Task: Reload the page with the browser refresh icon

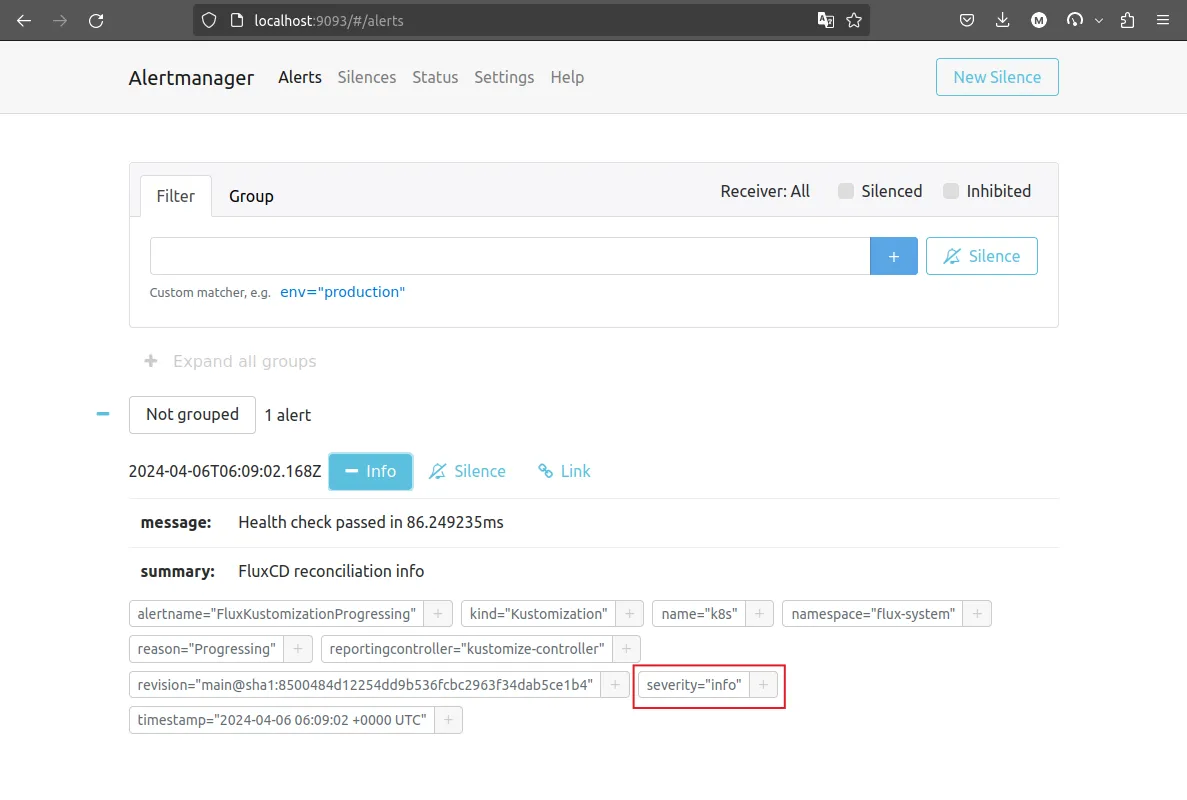Action: click(x=96, y=20)
